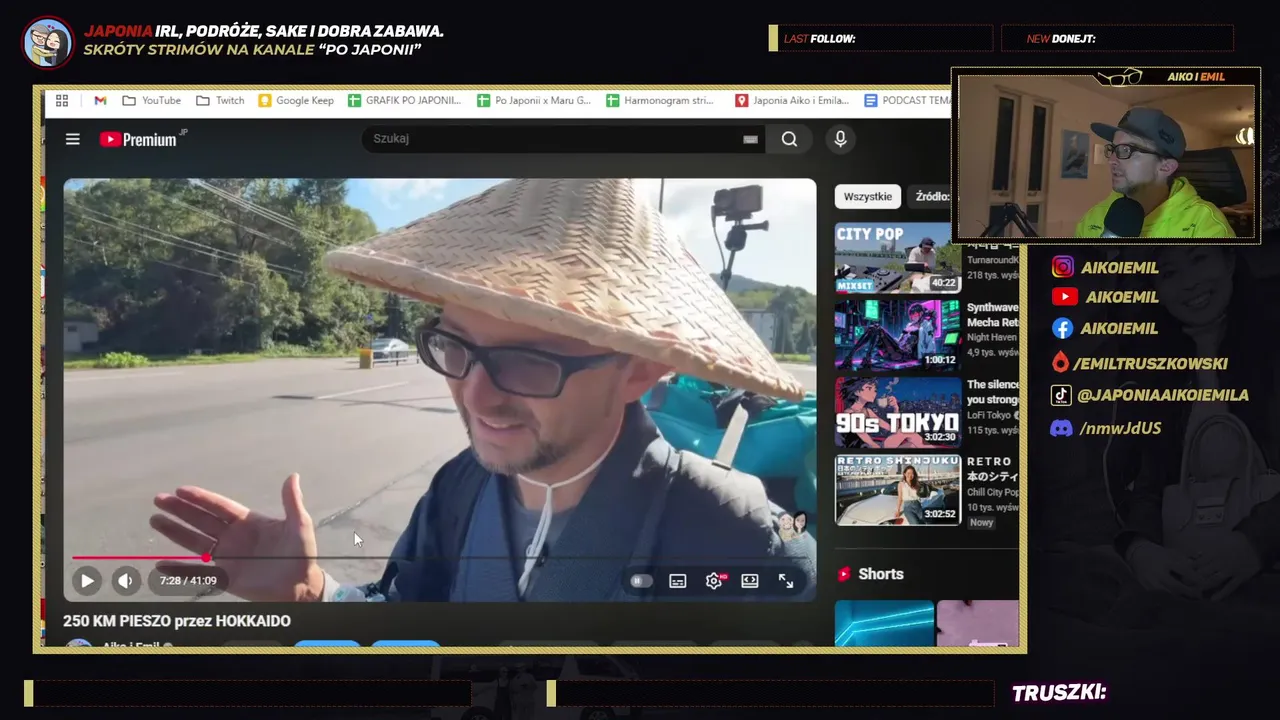Screen dimensions: 1280x720
Task: Open the on-screen keyboard icon in search box
Action: (x=750, y=139)
